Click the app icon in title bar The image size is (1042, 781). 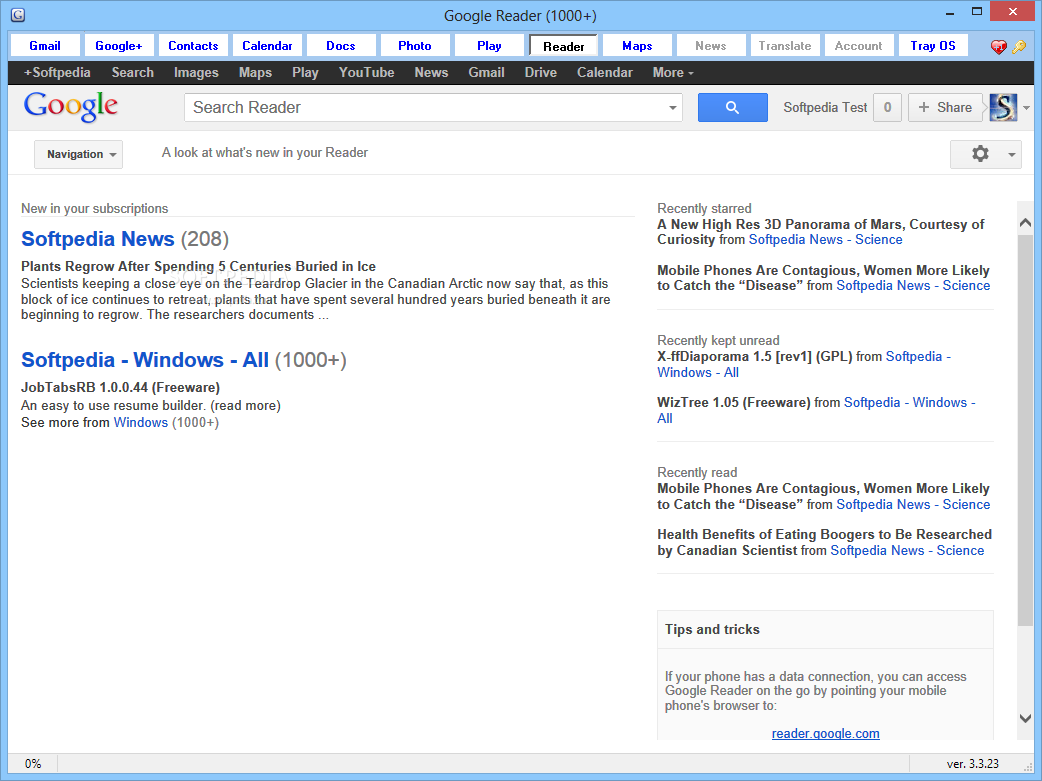(18, 15)
